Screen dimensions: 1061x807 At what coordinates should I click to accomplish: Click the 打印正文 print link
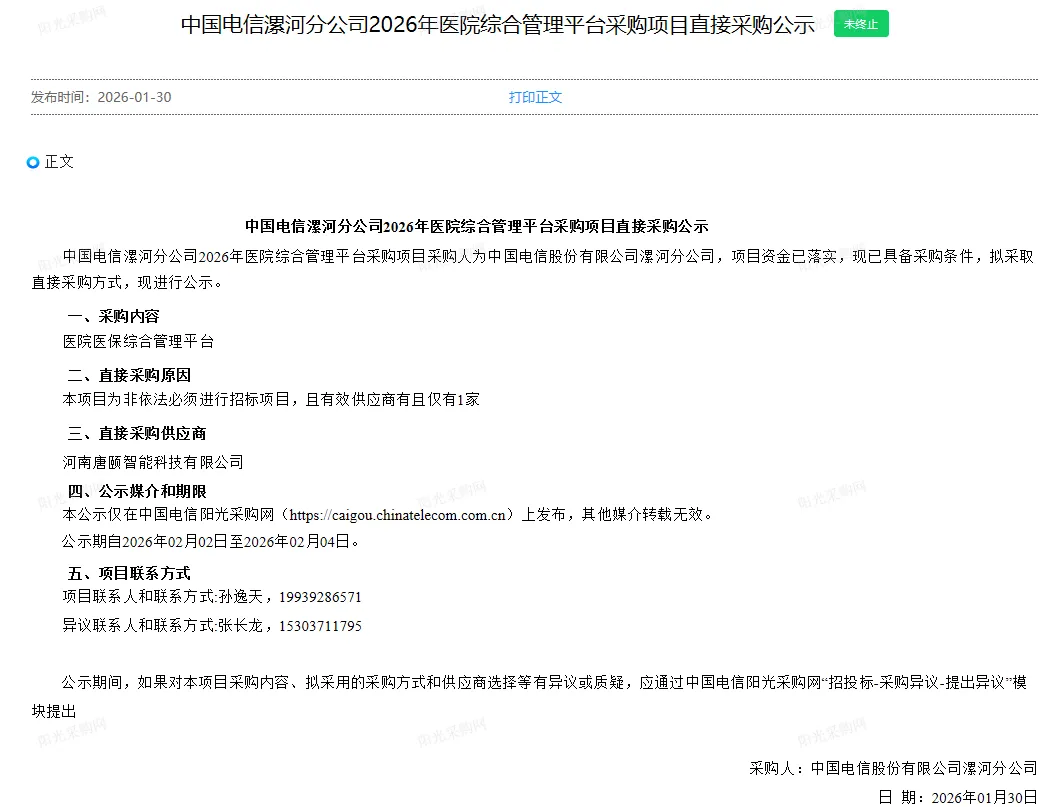(x=535, y=97)
